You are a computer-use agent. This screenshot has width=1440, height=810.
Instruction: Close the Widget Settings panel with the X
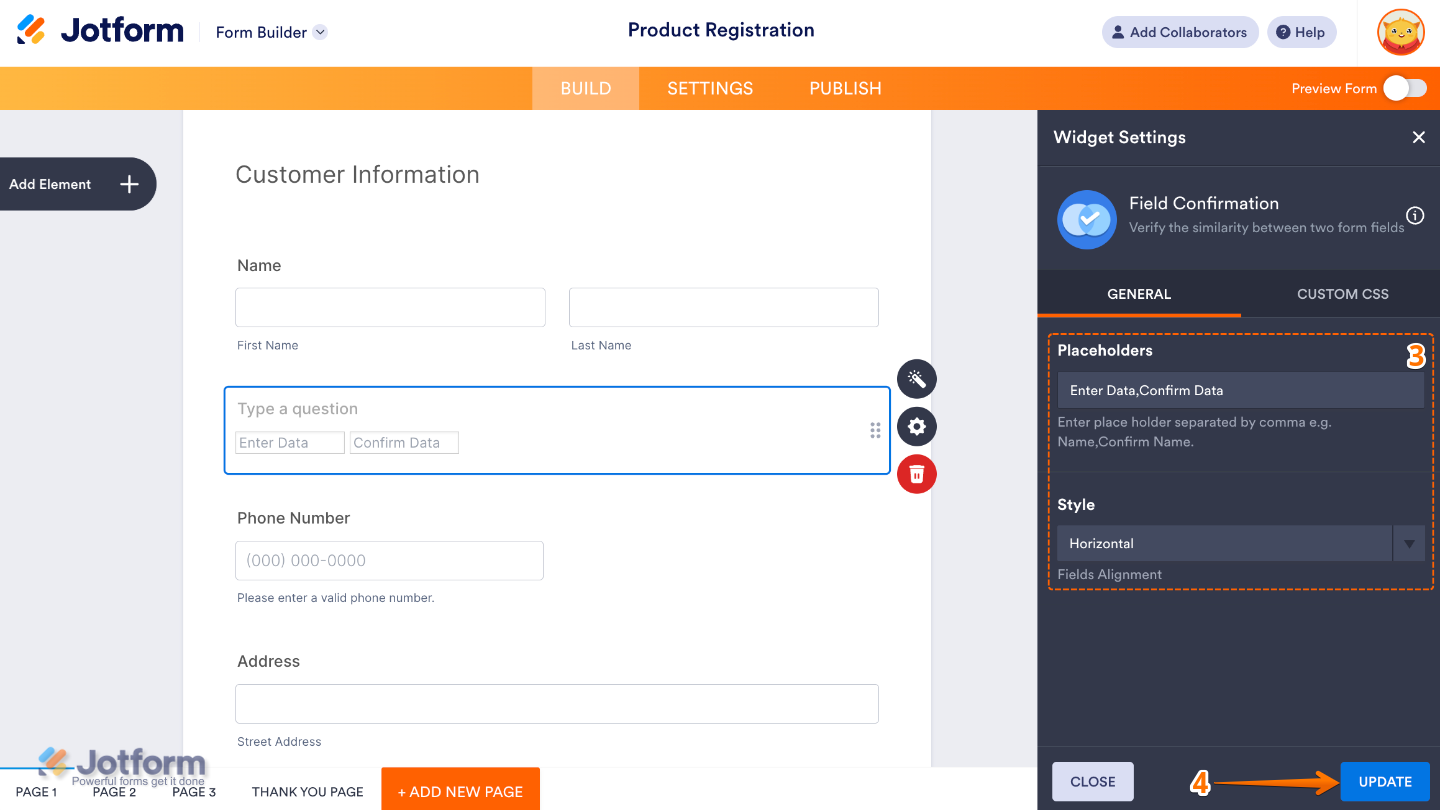(1418, 137)
